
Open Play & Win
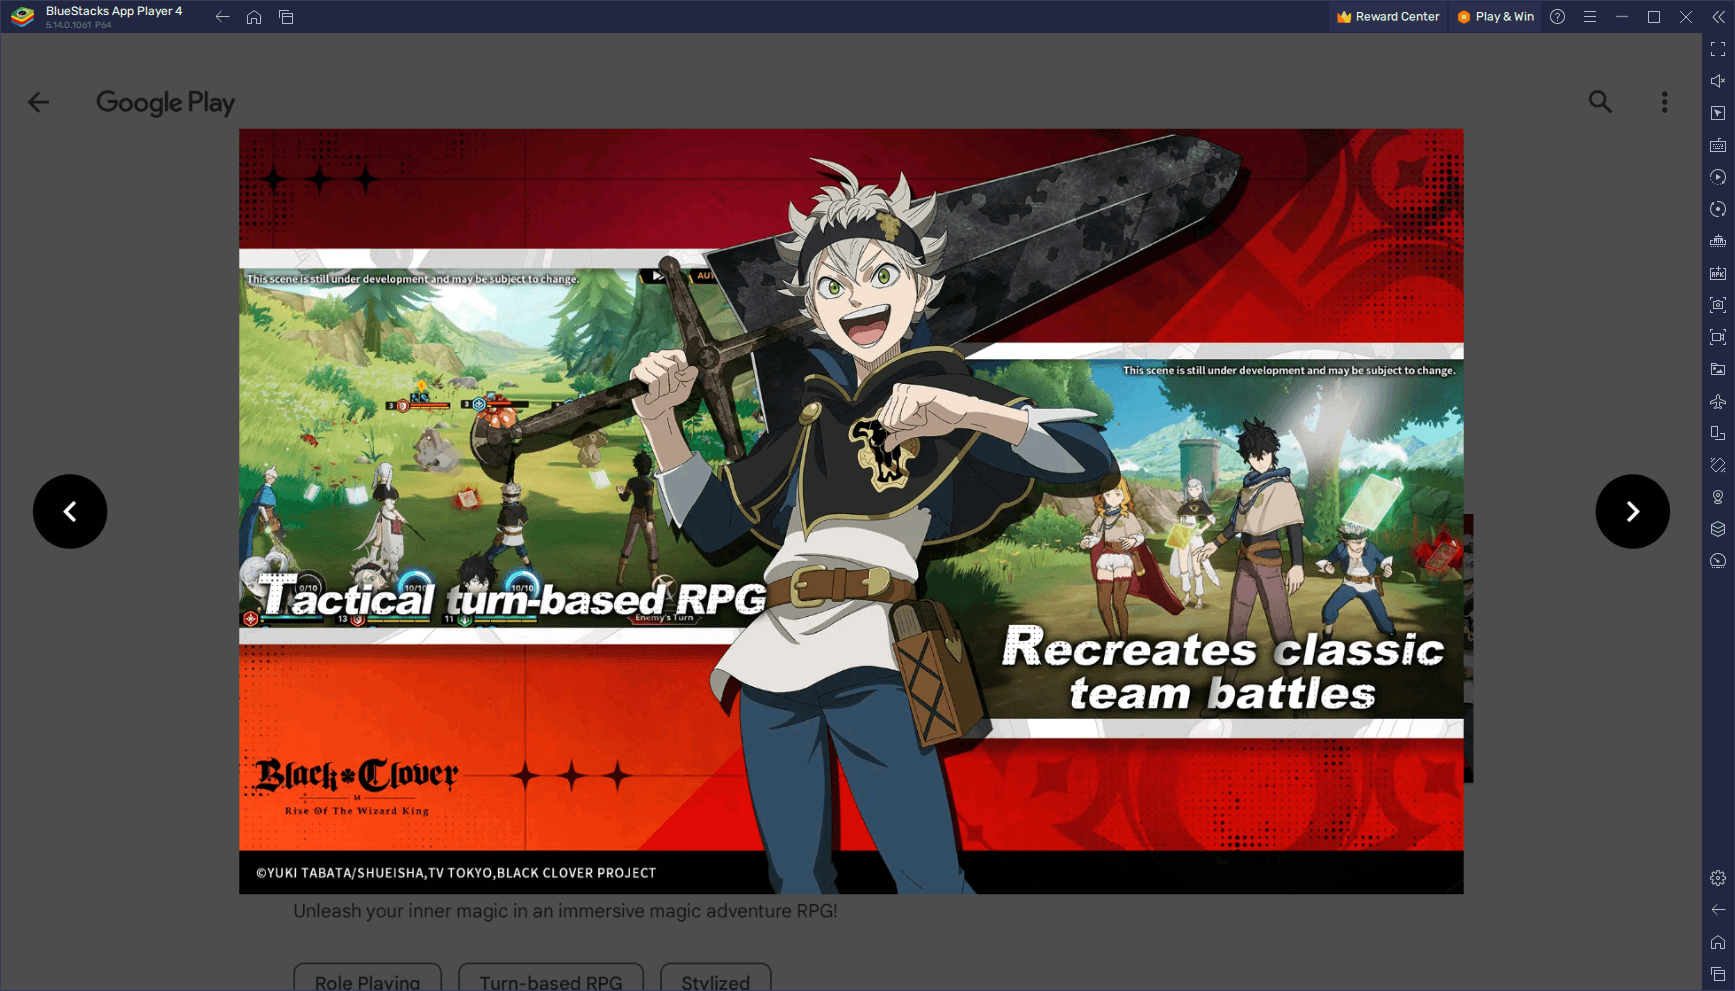click(1495, 17)
